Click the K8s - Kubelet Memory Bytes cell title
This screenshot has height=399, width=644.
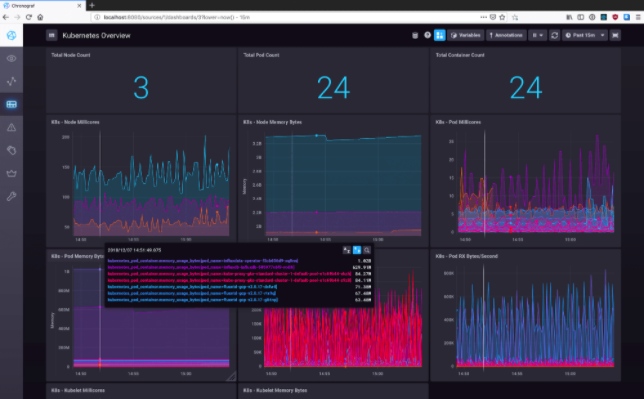[275, 390]
